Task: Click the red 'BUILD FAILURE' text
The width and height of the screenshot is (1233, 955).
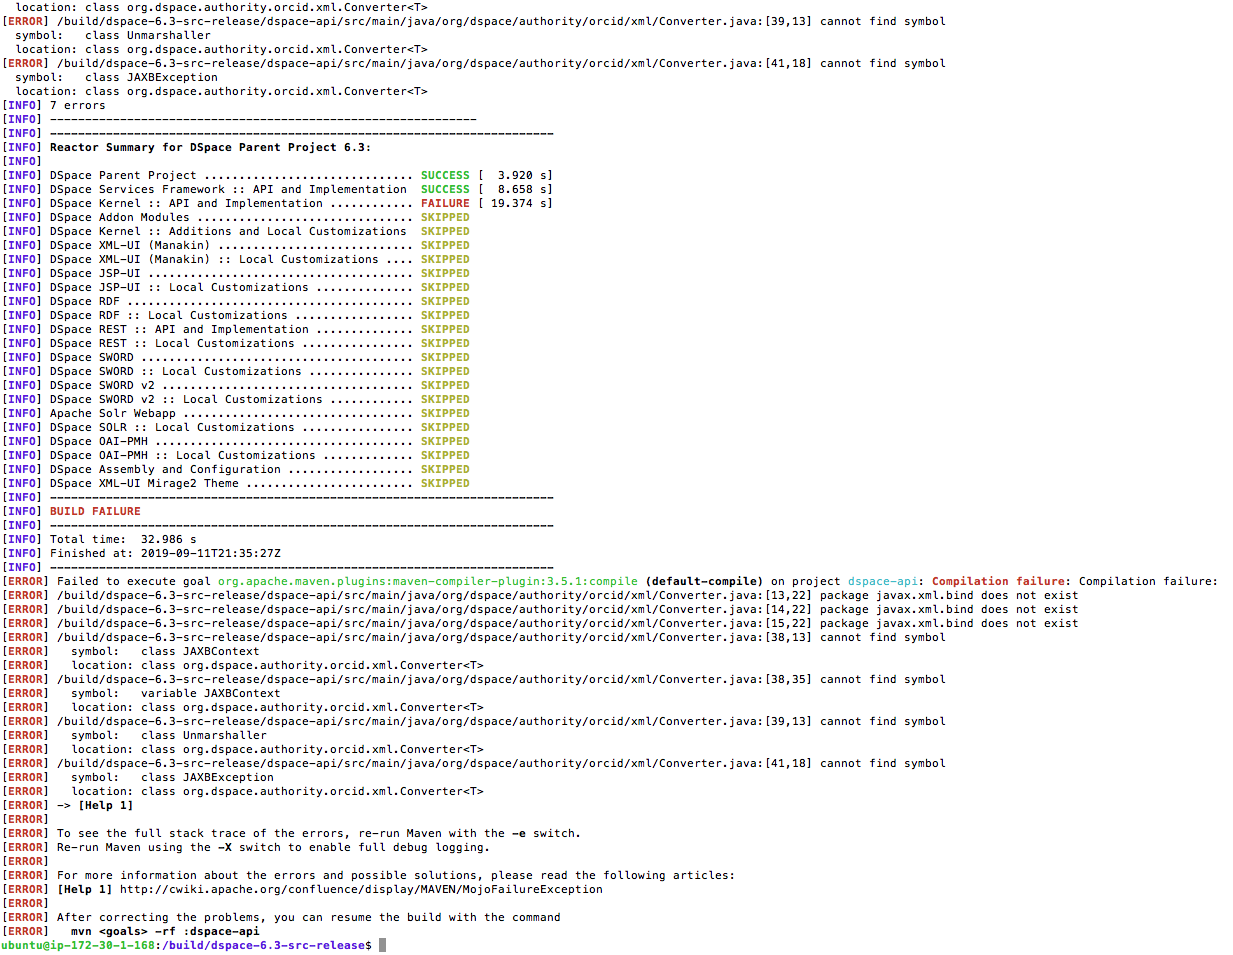Action: pyautogui.click(x=95, y=511)
